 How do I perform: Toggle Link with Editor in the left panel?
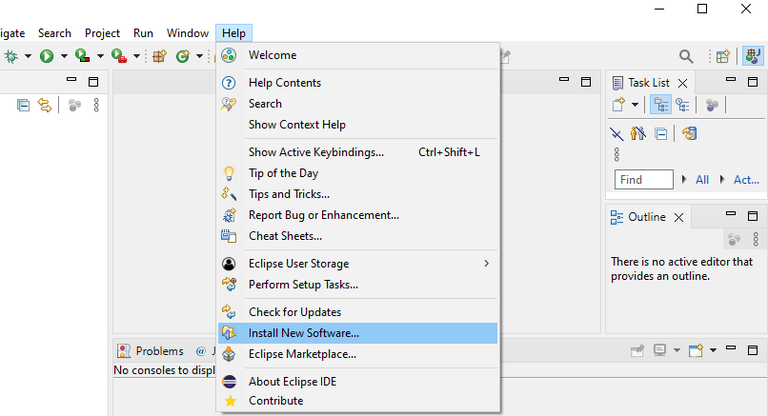coord(45,104)
